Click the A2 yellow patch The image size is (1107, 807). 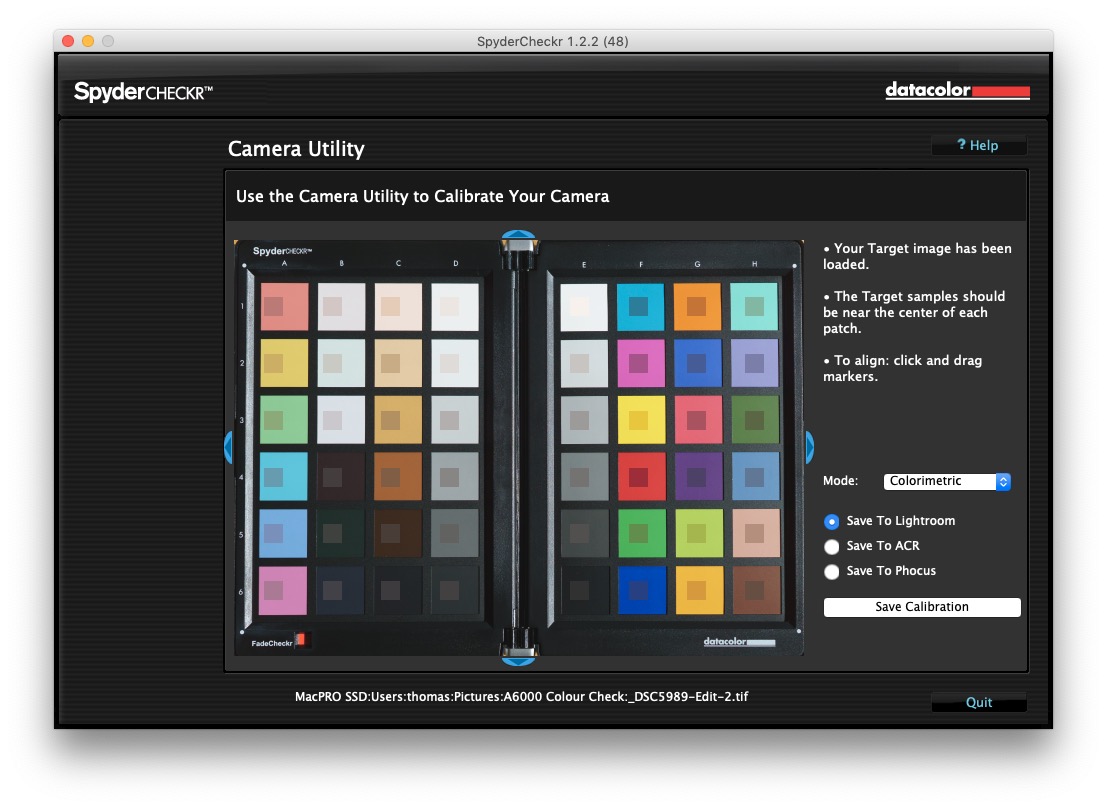[285, 363]
